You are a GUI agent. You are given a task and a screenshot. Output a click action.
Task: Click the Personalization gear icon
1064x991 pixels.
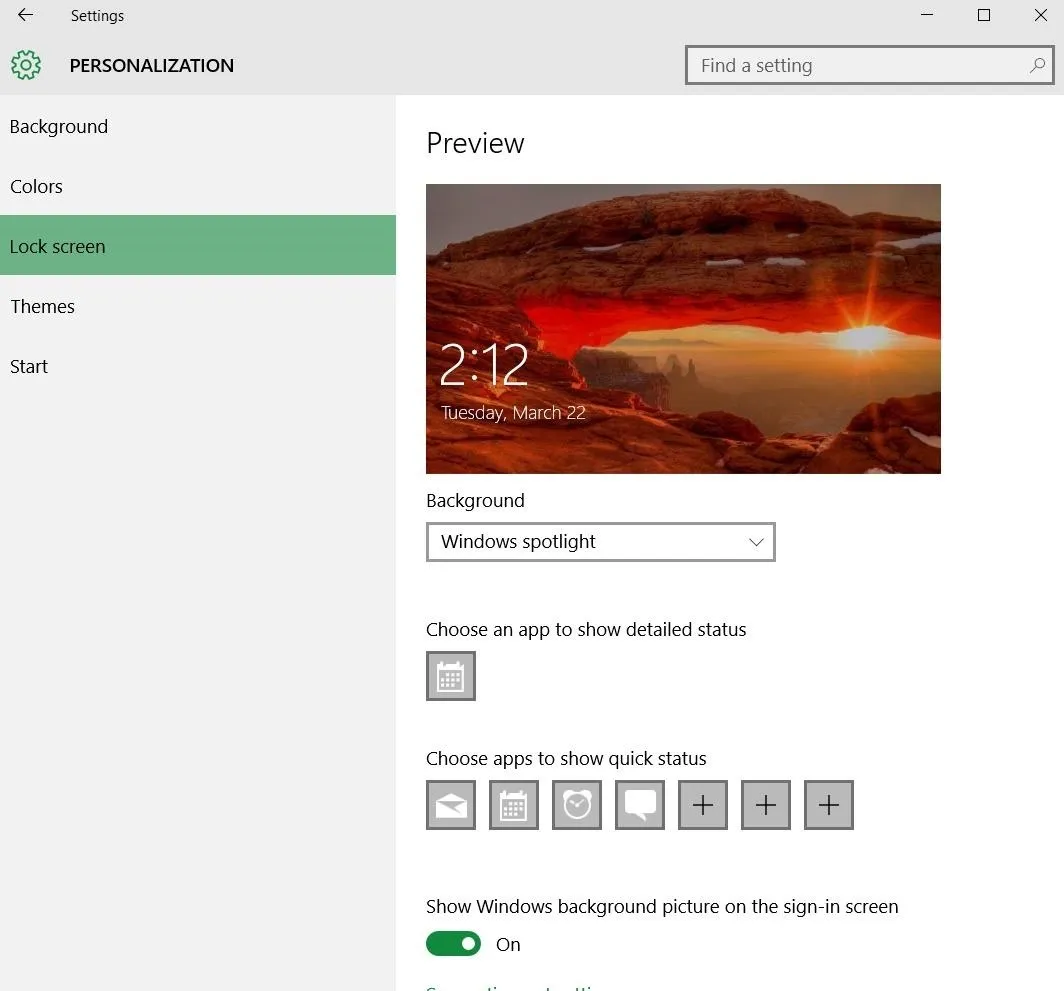coord(26,65)
